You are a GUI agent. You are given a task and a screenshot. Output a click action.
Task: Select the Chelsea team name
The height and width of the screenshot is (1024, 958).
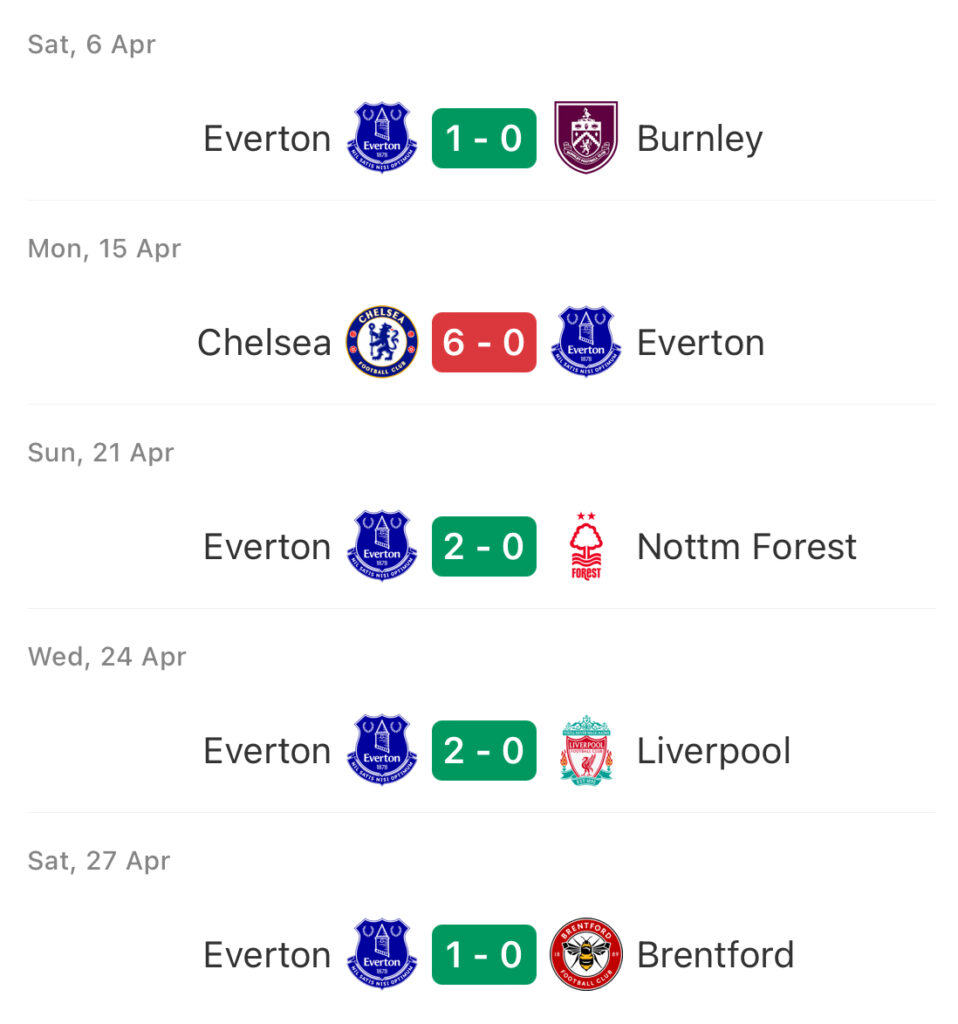coord(264,342)
